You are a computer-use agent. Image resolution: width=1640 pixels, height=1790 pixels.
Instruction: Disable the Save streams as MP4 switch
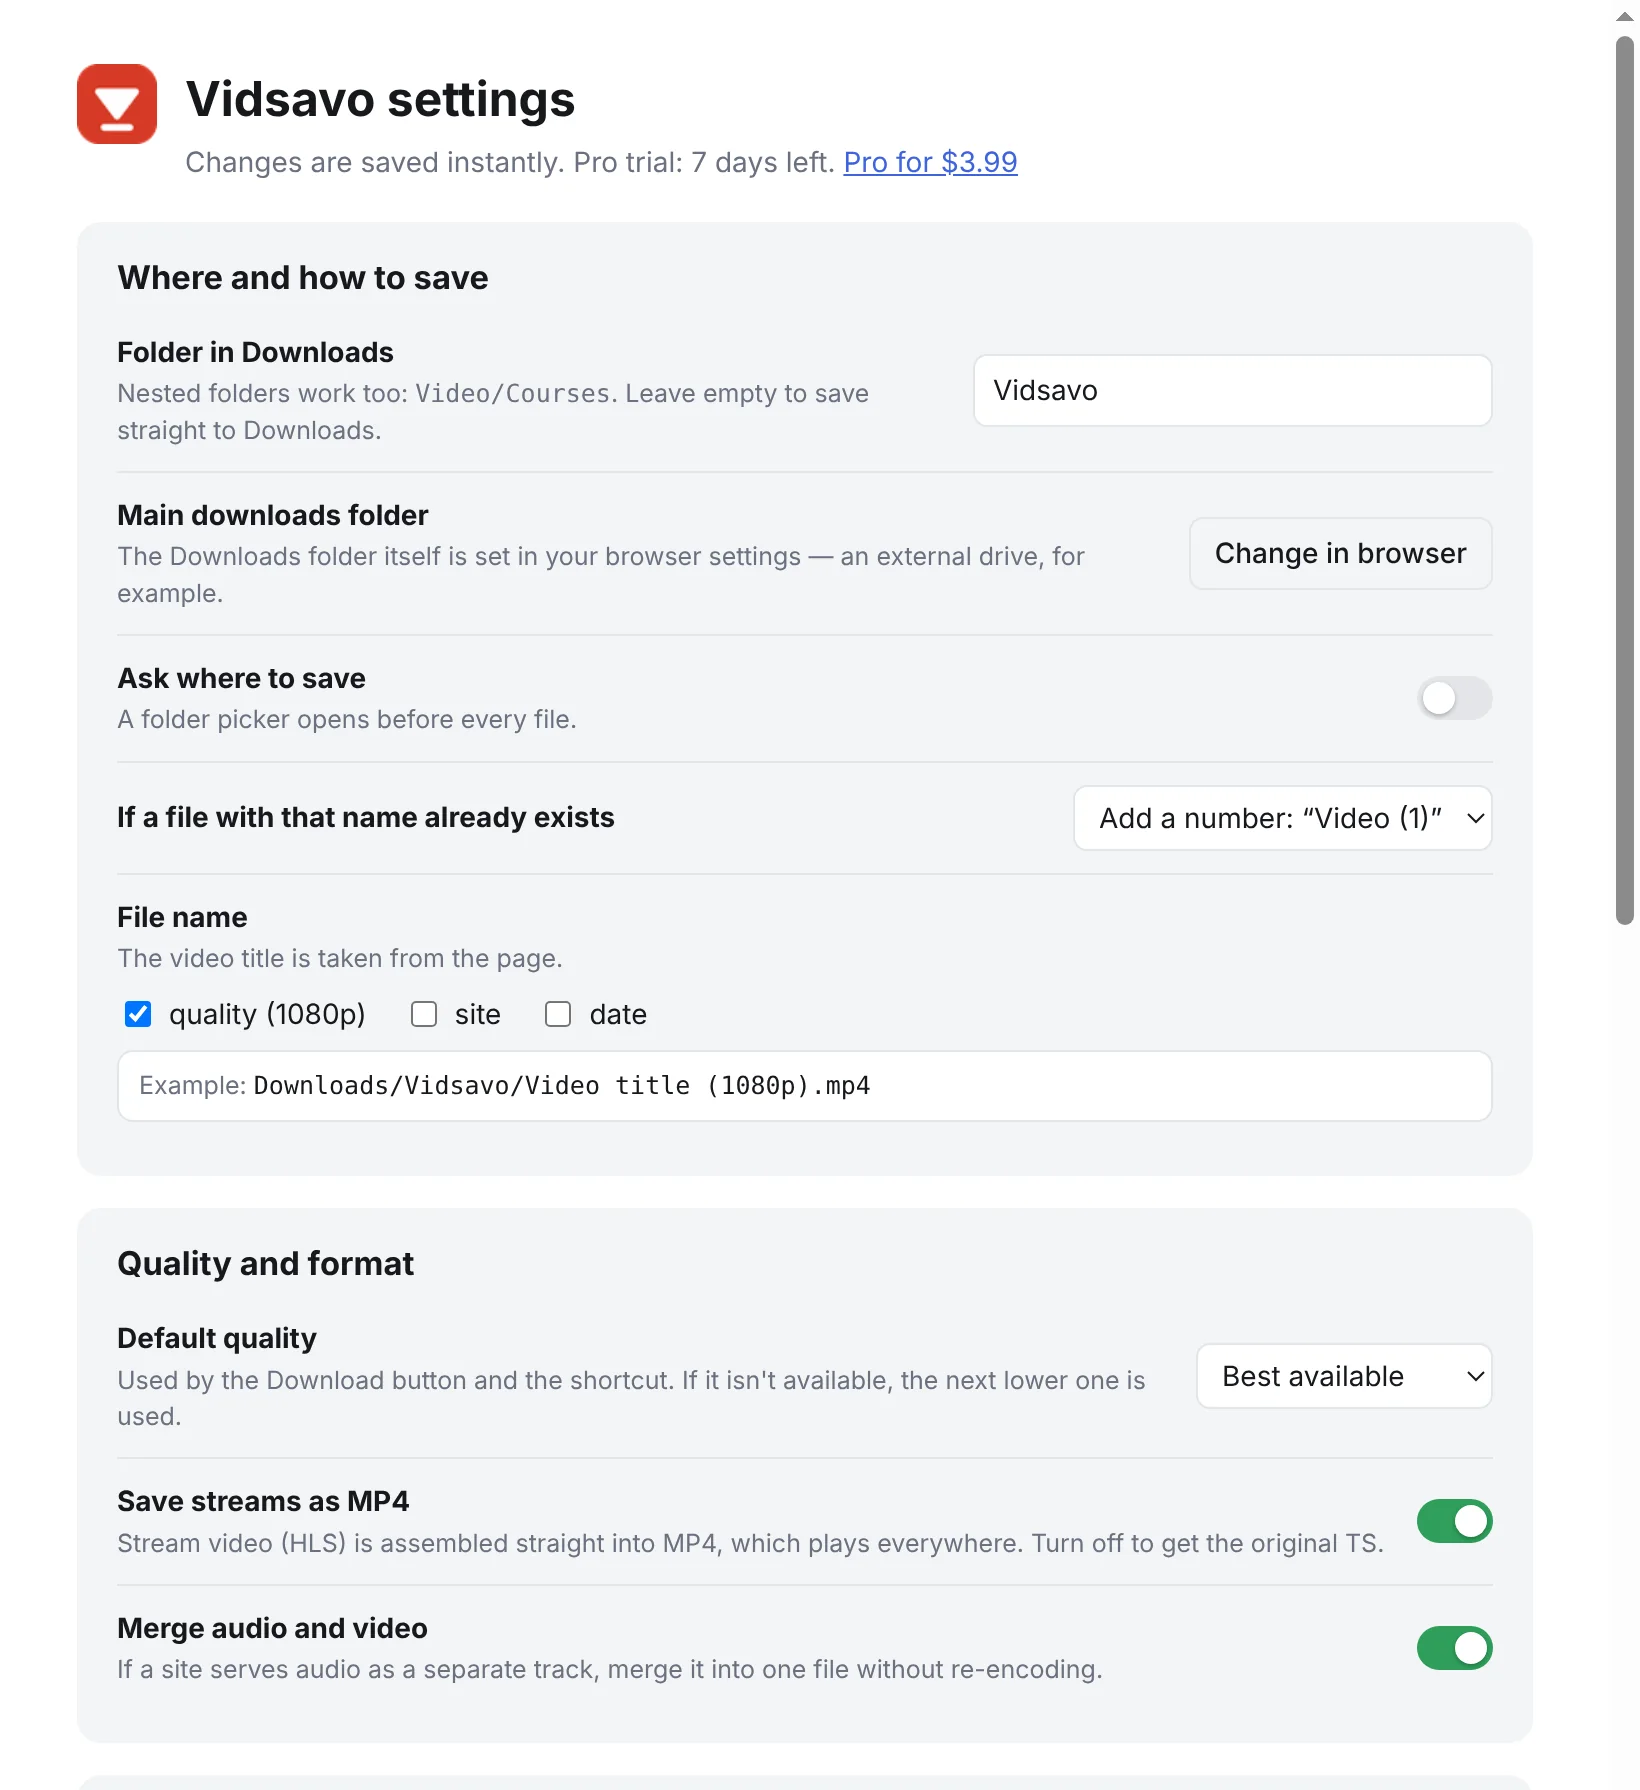click(x=1454, y=1521)
